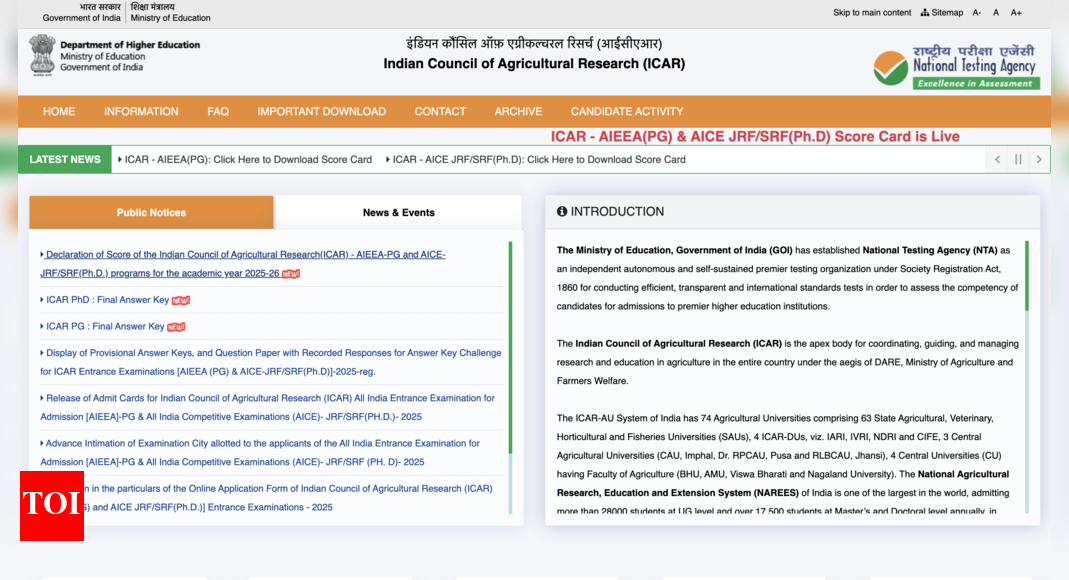The height and width of the screenshot is (580, 1069).
Task: Open the INFORMATION menu
Action: click(x=141, y=111)
